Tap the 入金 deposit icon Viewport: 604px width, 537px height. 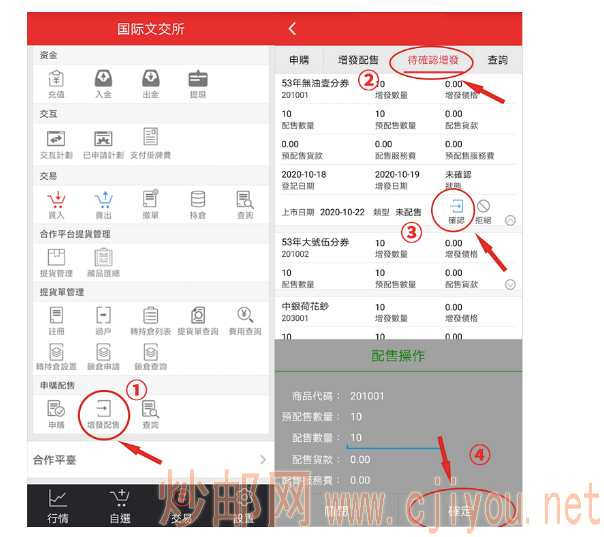pos(103,79)
